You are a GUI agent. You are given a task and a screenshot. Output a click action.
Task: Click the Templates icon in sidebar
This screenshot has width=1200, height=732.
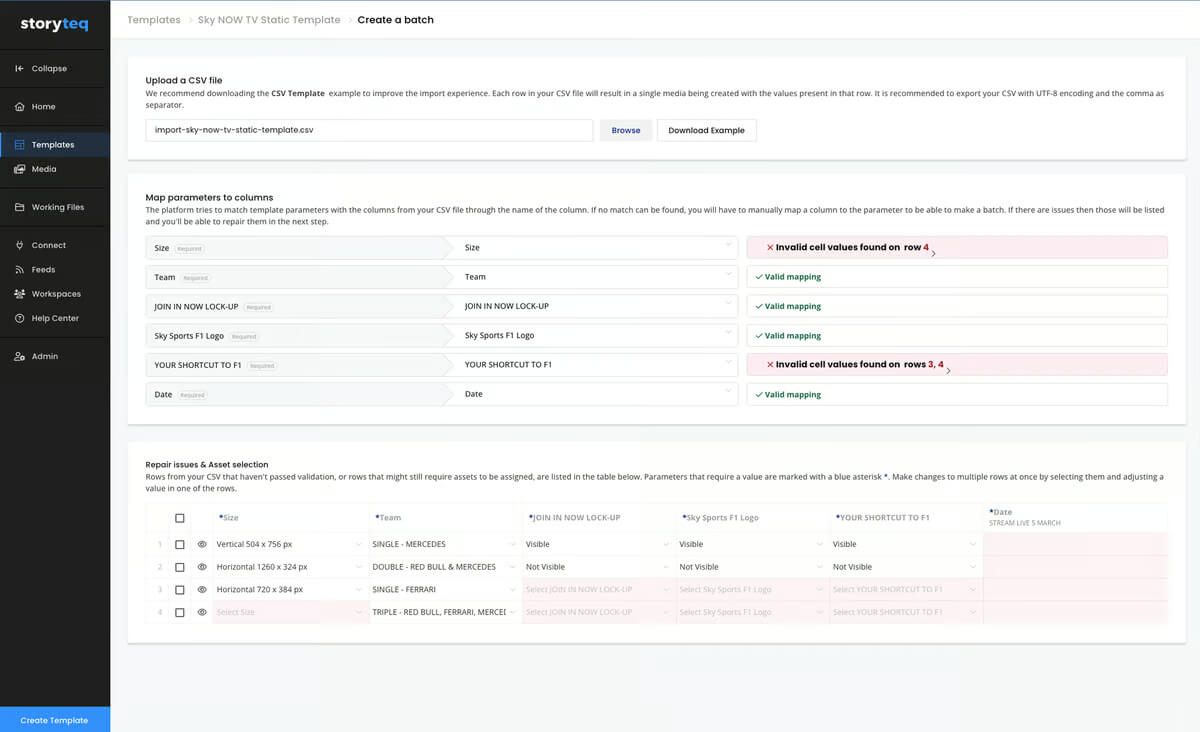[20, 145]
